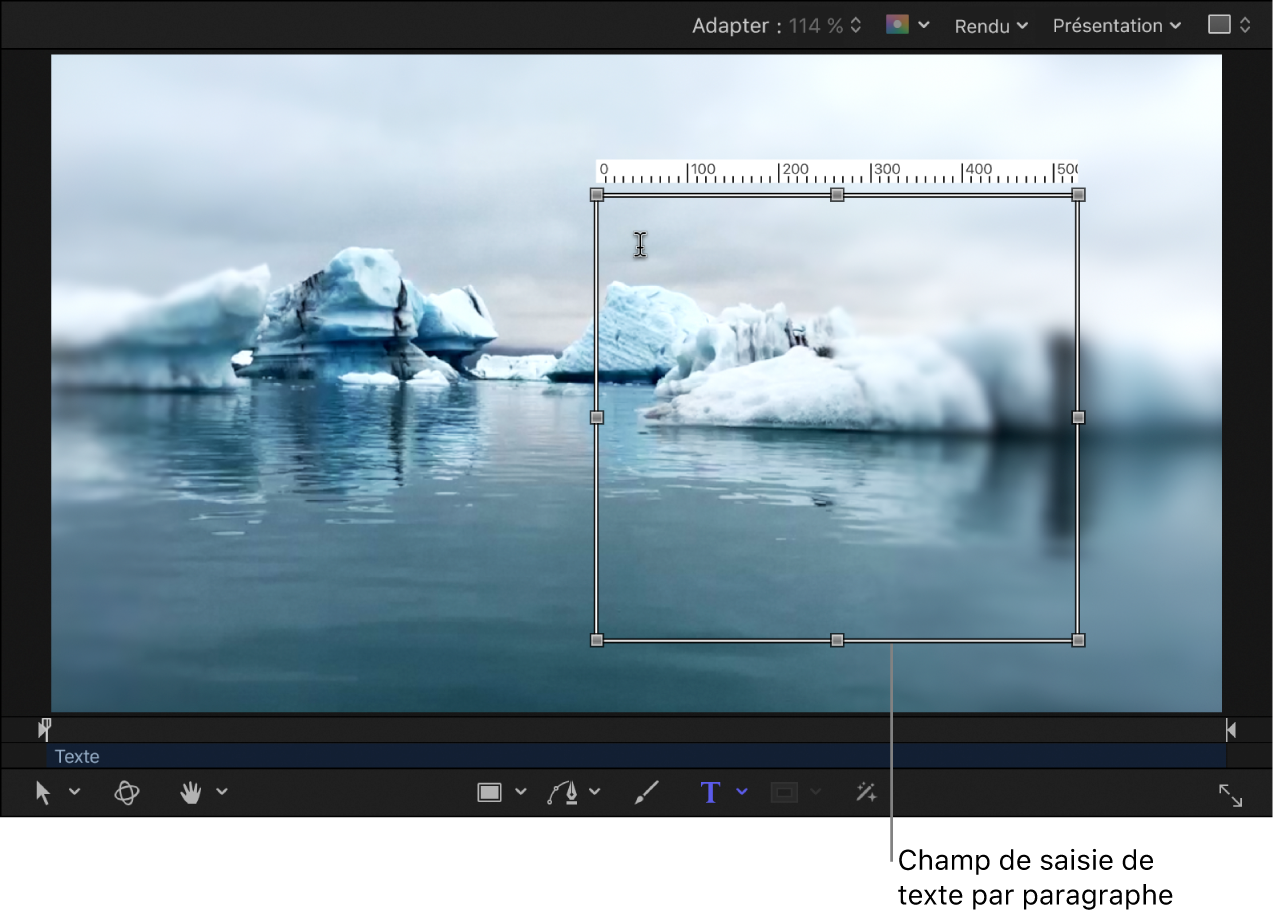Expand canvas with the full-screen arrows icon
Screen dimensions: 1274x913
(x=1230, y=795)
